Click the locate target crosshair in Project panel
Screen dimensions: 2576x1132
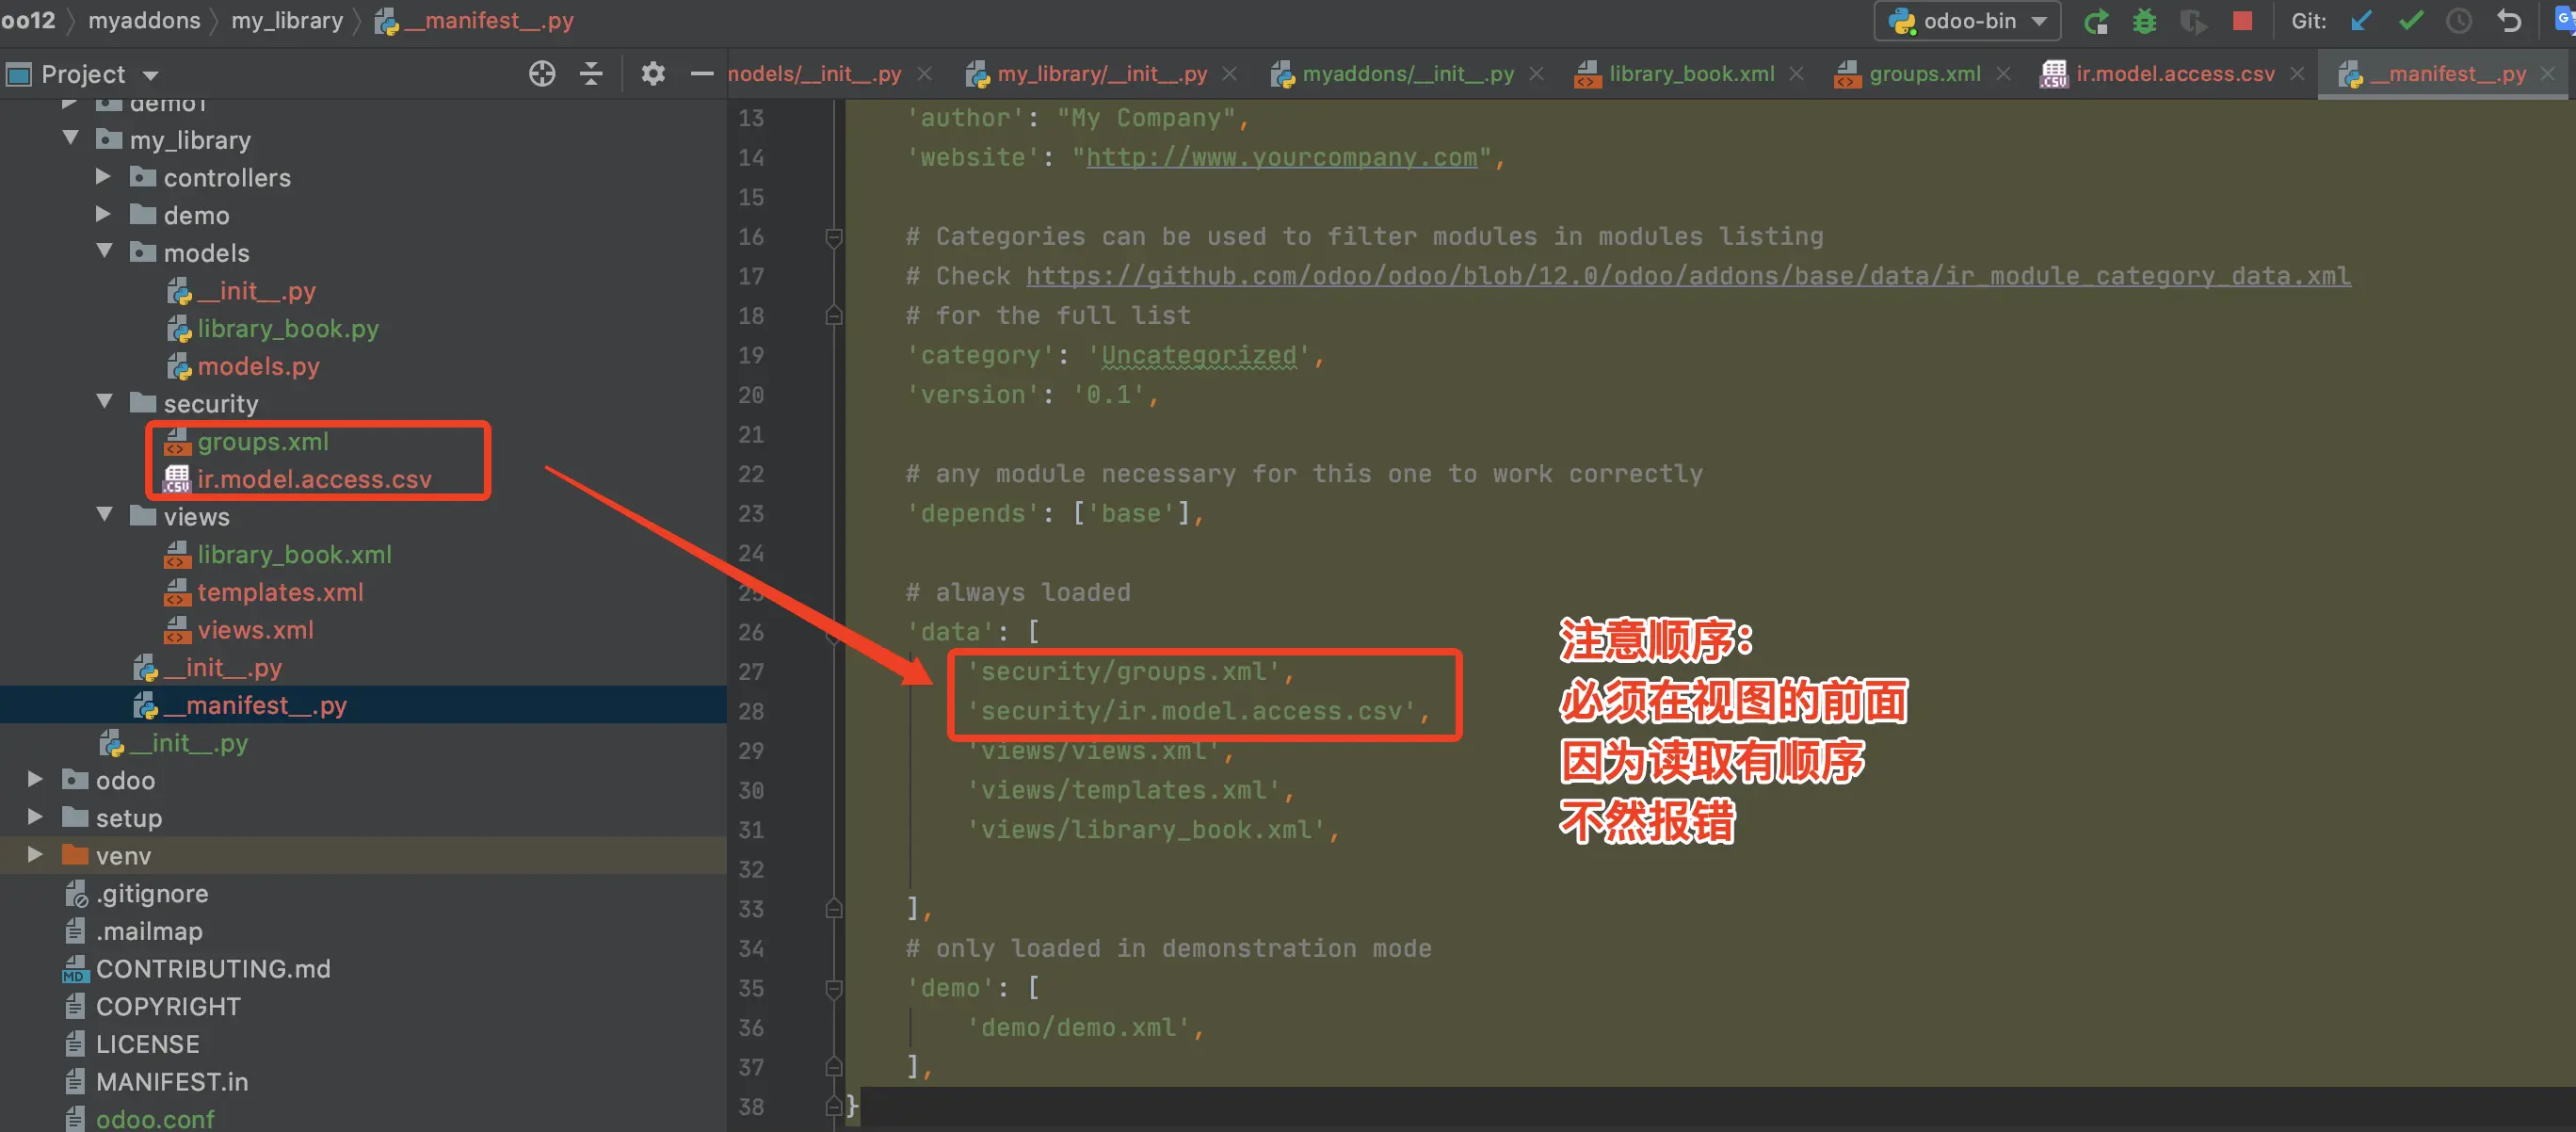click(542, 74)
